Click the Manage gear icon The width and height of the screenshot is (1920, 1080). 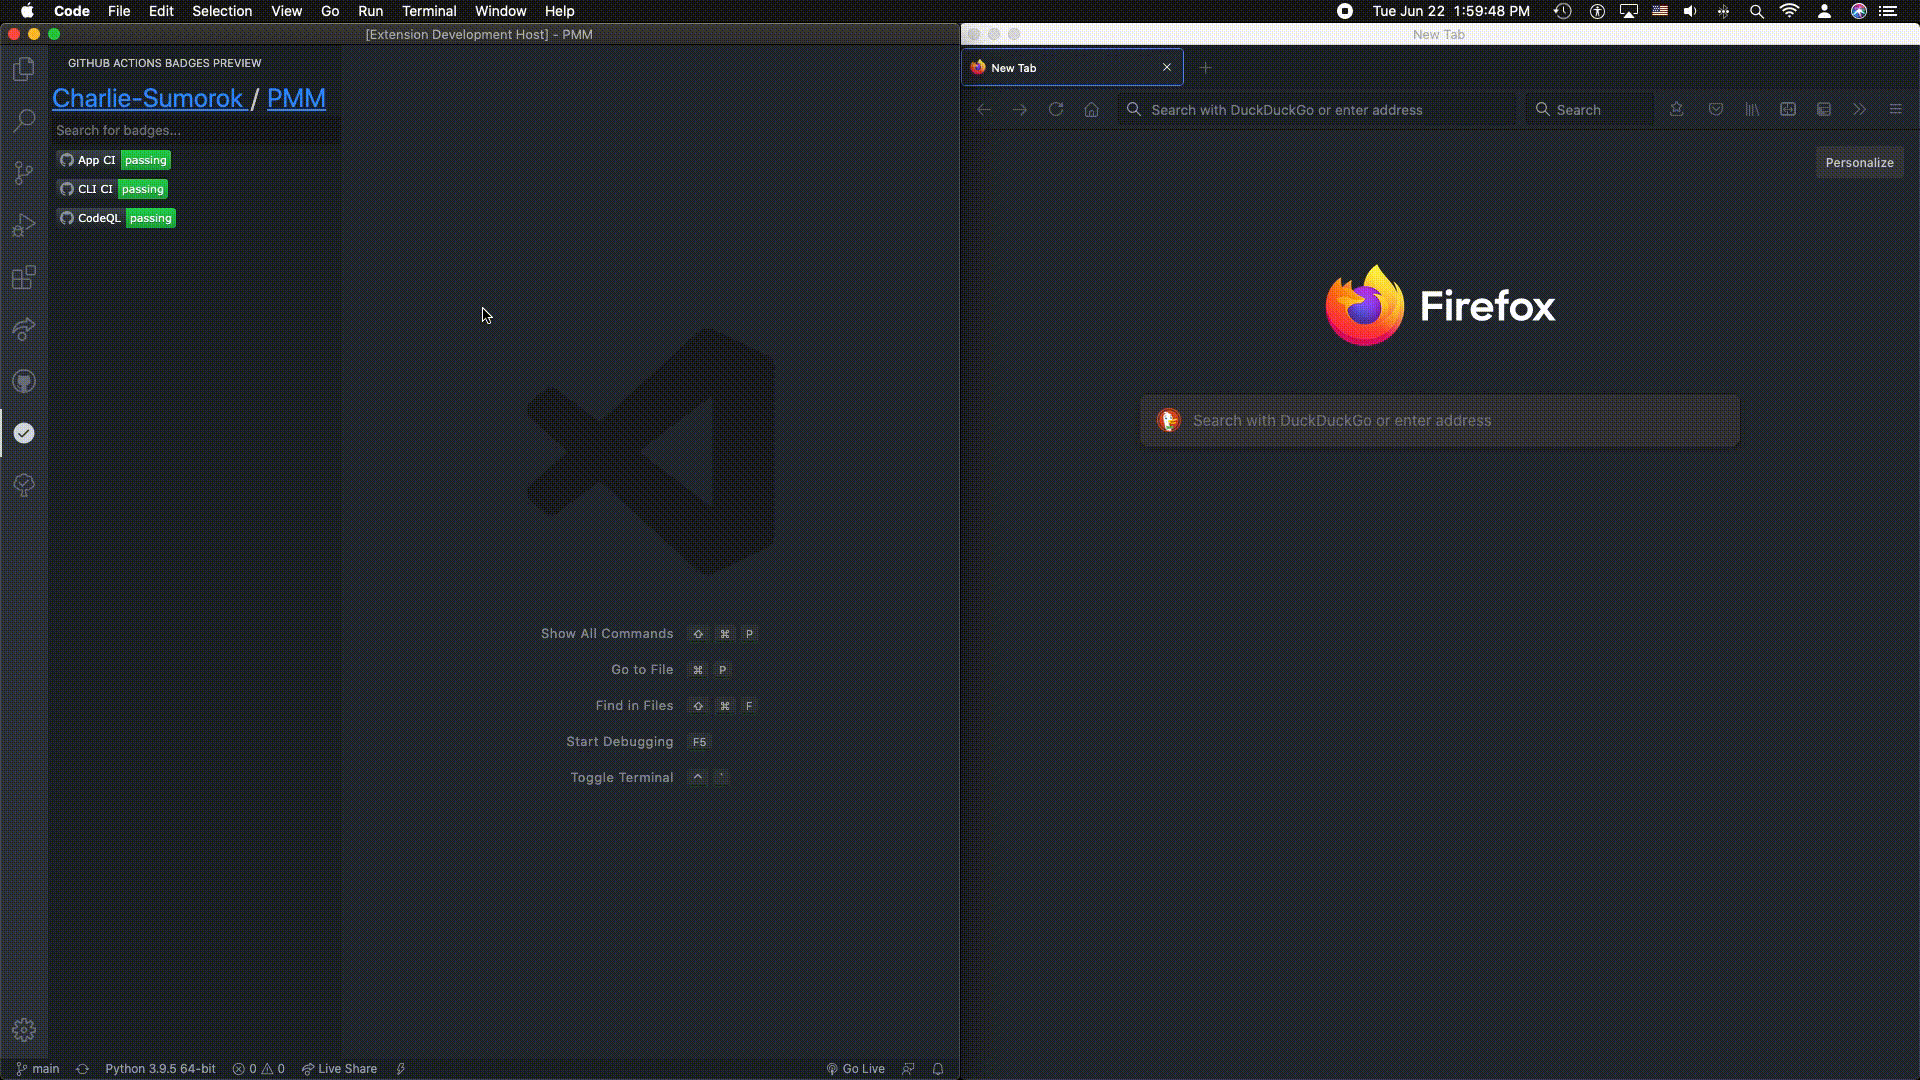click(x=24, y=1030)
